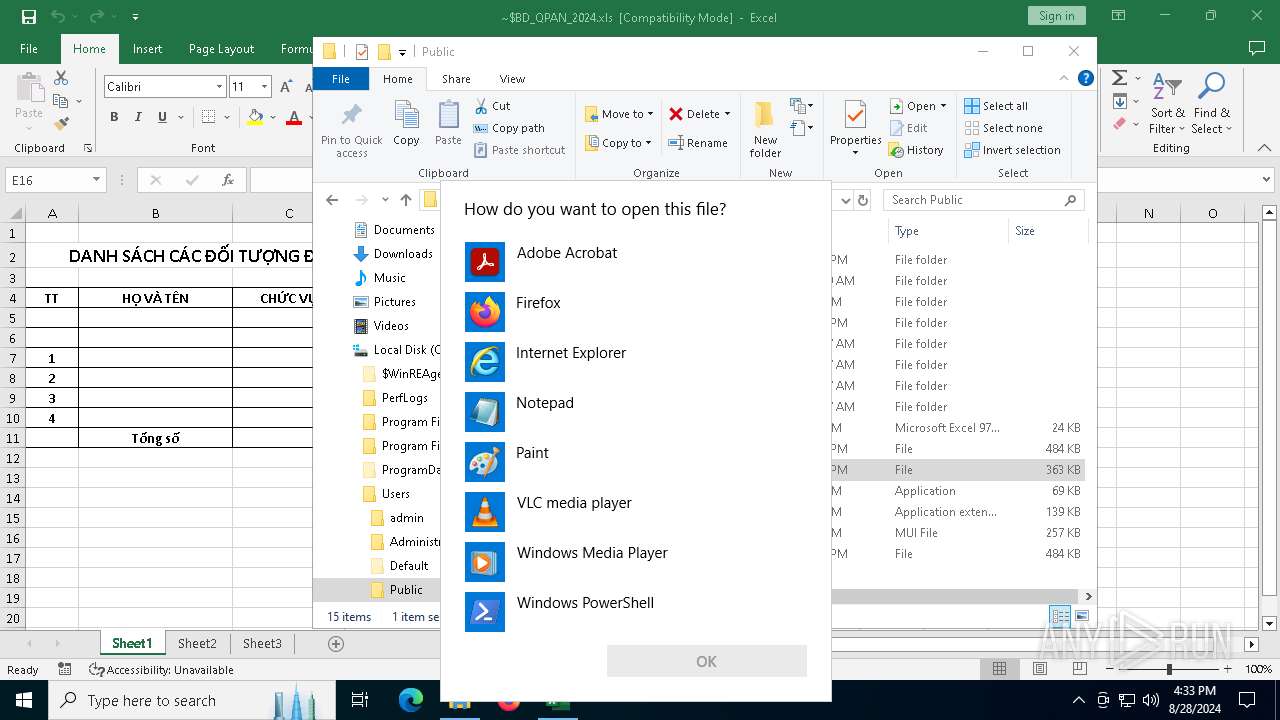
Task: Click Invert selection in Explorer ribbon
Action: click(1012, 150)
